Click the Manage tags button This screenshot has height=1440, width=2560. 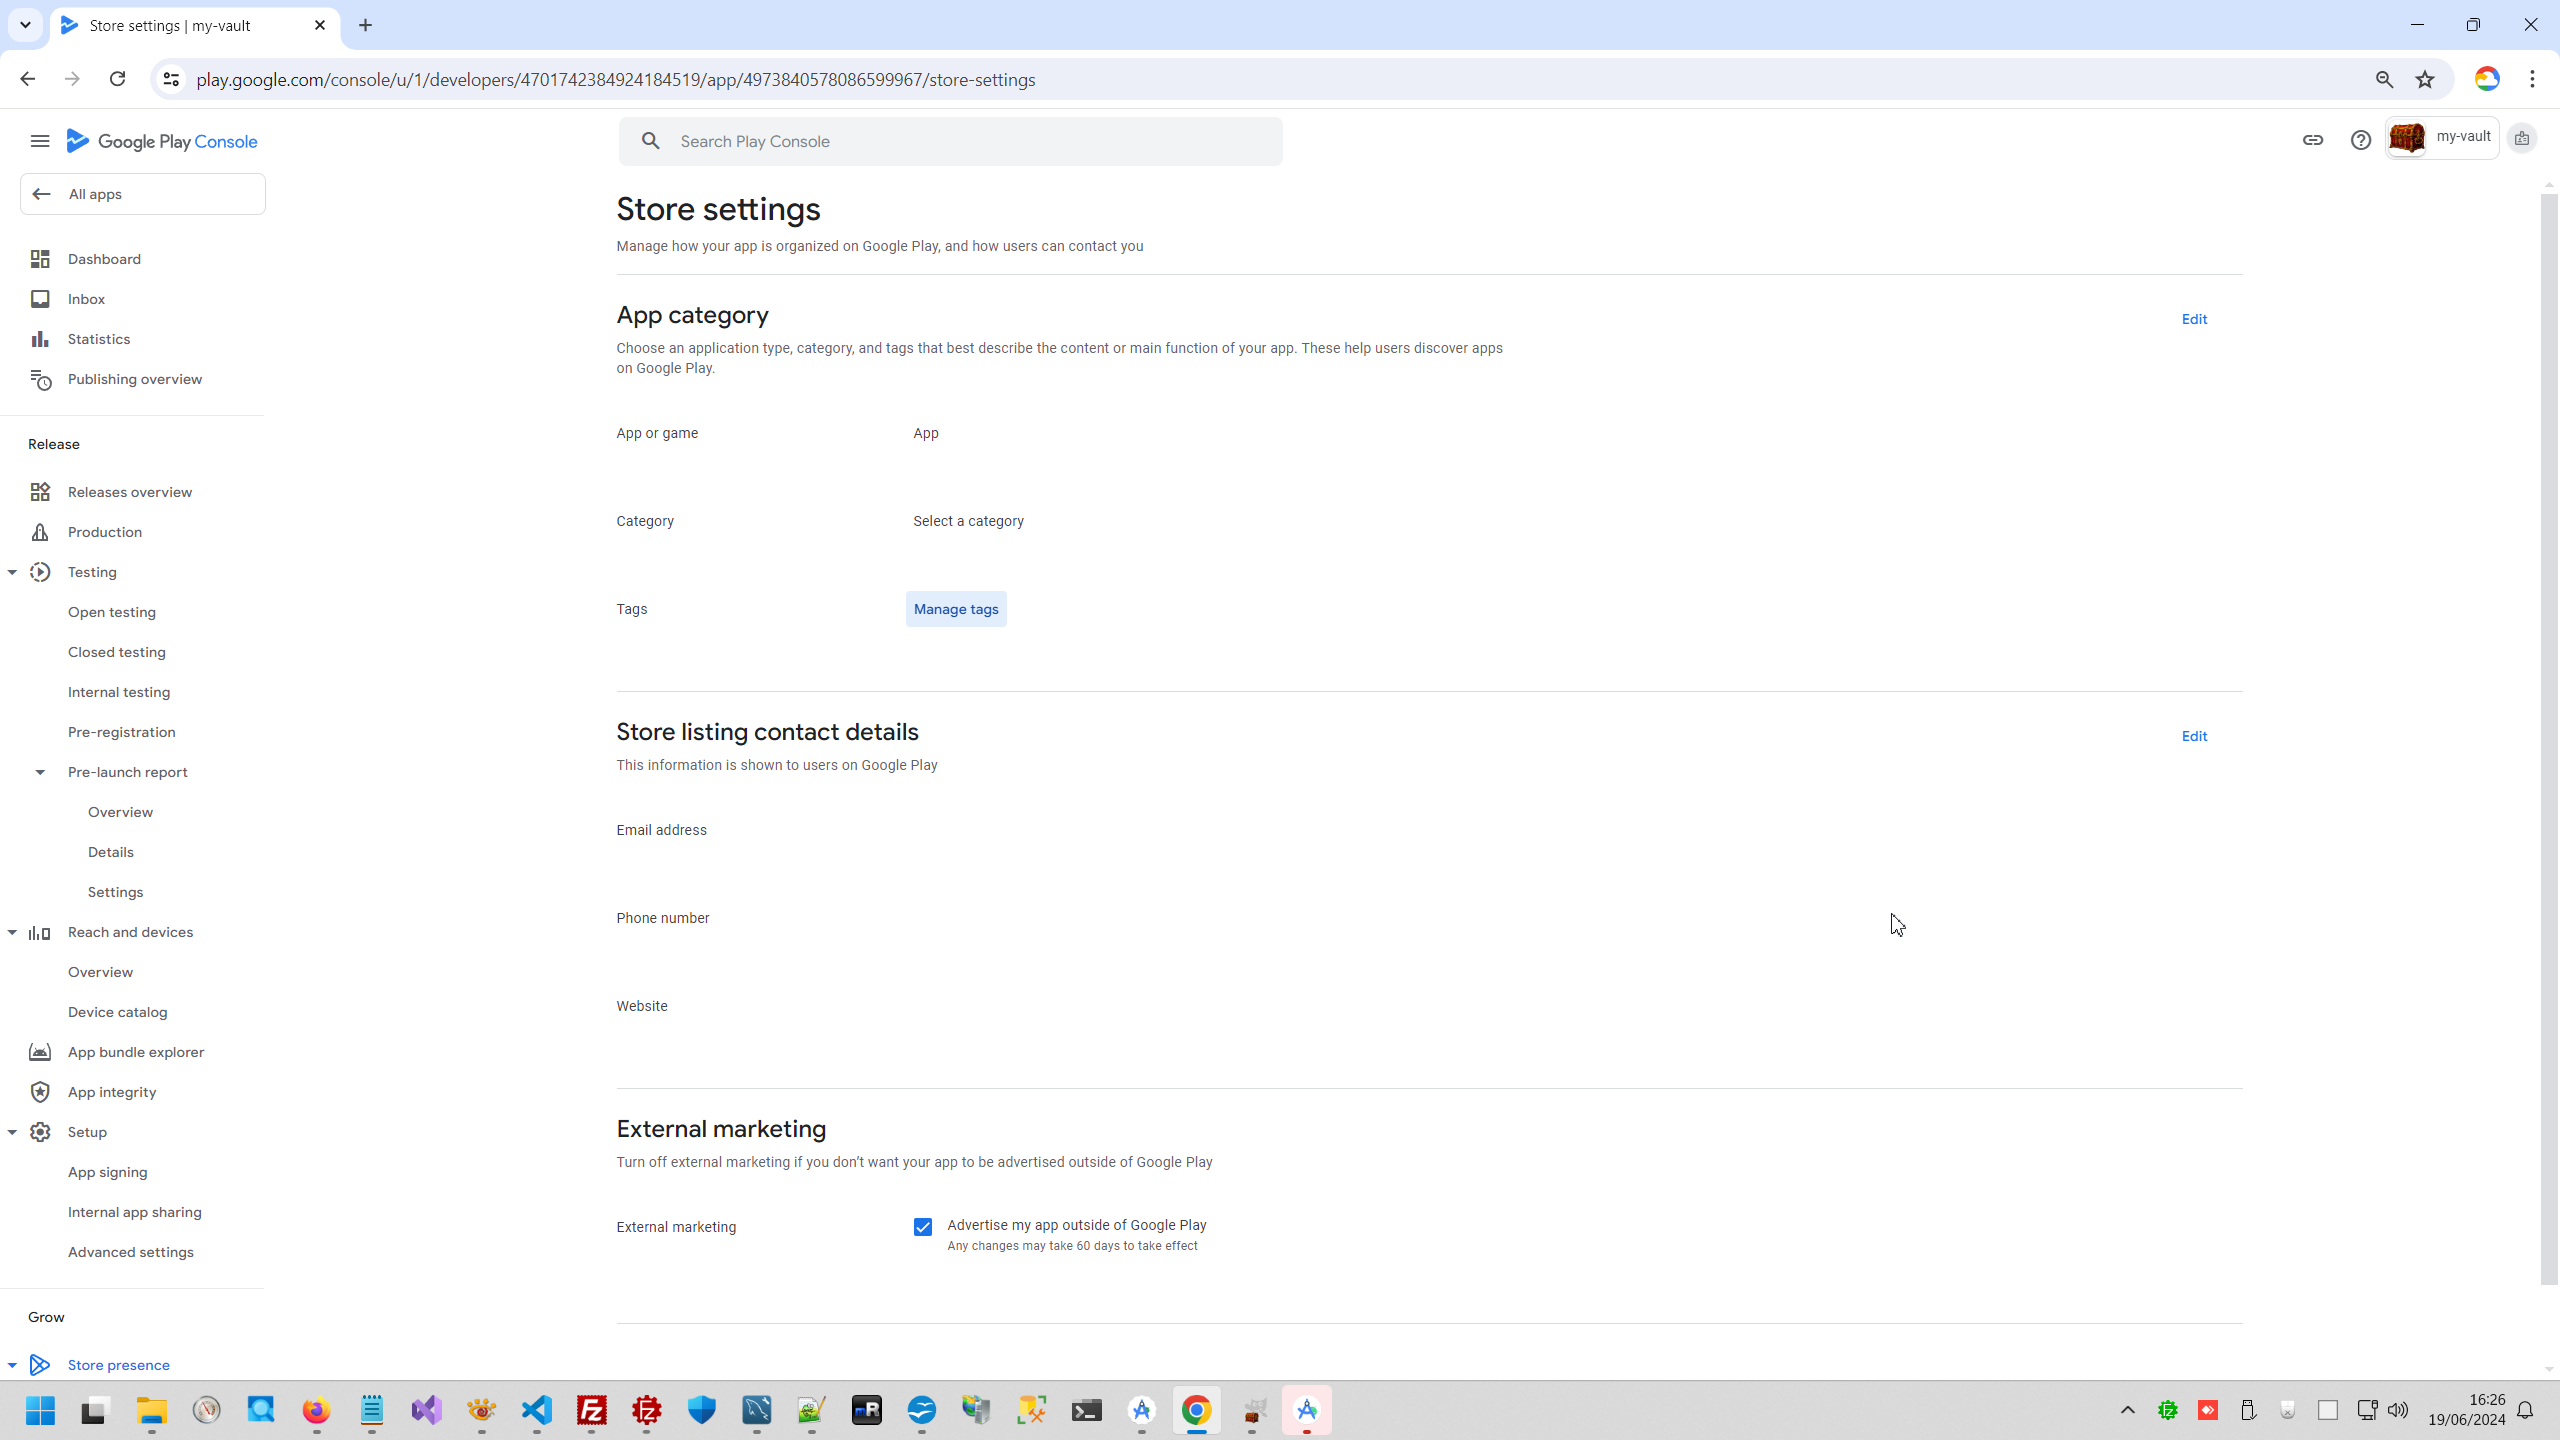click(955, 609)
